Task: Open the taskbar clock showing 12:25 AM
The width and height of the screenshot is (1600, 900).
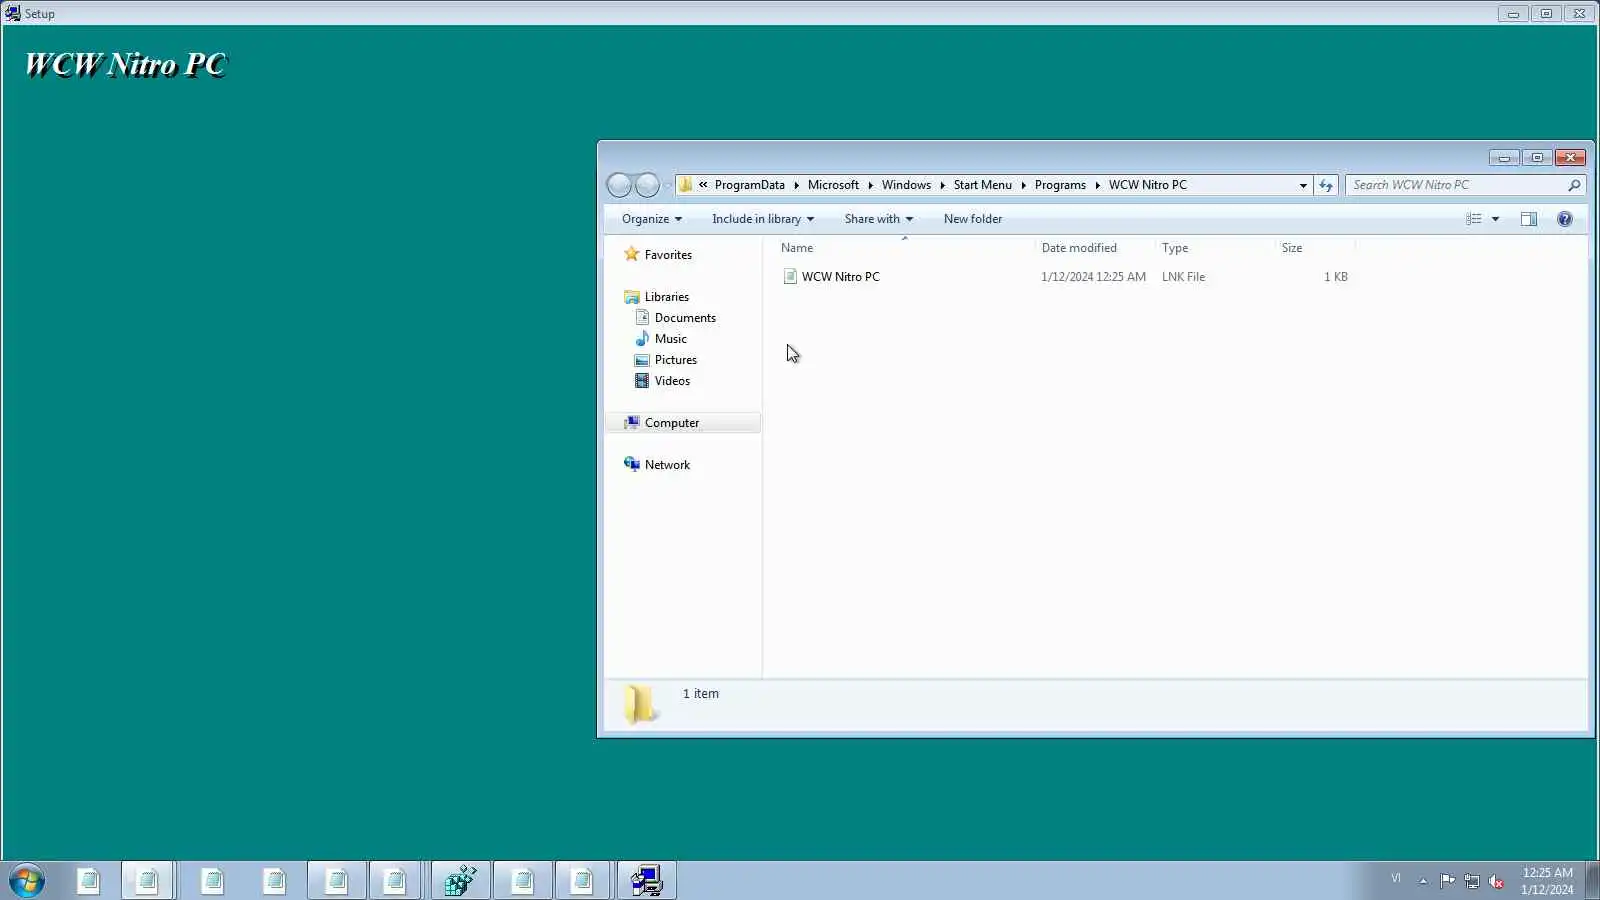Action: 1547,881
